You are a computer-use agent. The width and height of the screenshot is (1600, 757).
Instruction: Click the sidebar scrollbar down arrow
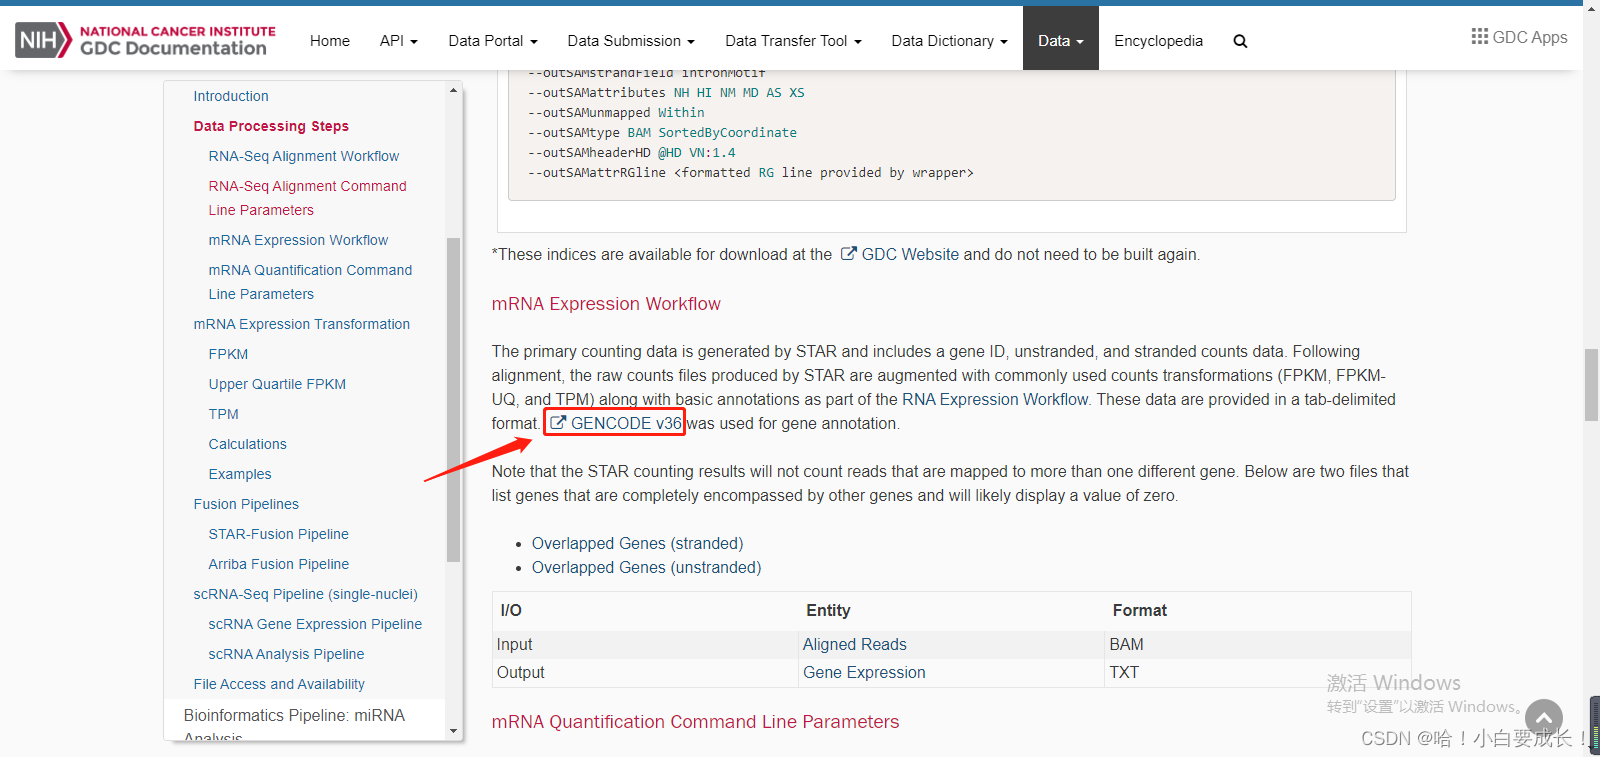point(453,731)
